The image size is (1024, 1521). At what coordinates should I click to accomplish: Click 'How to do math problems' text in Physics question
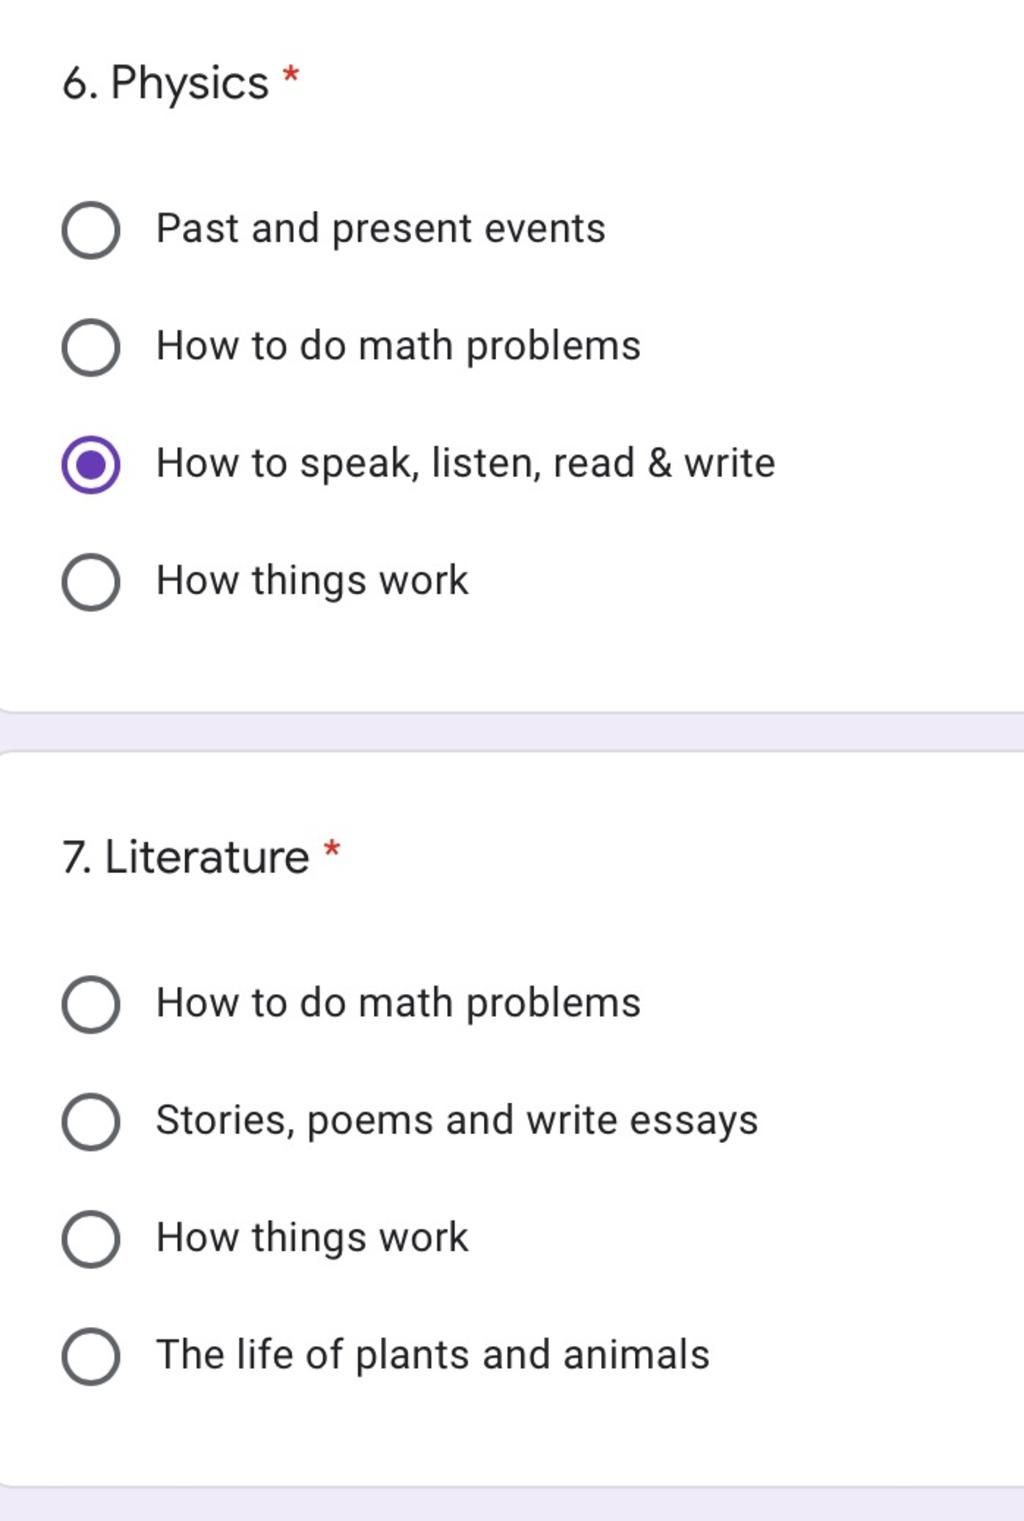[398, 346]
